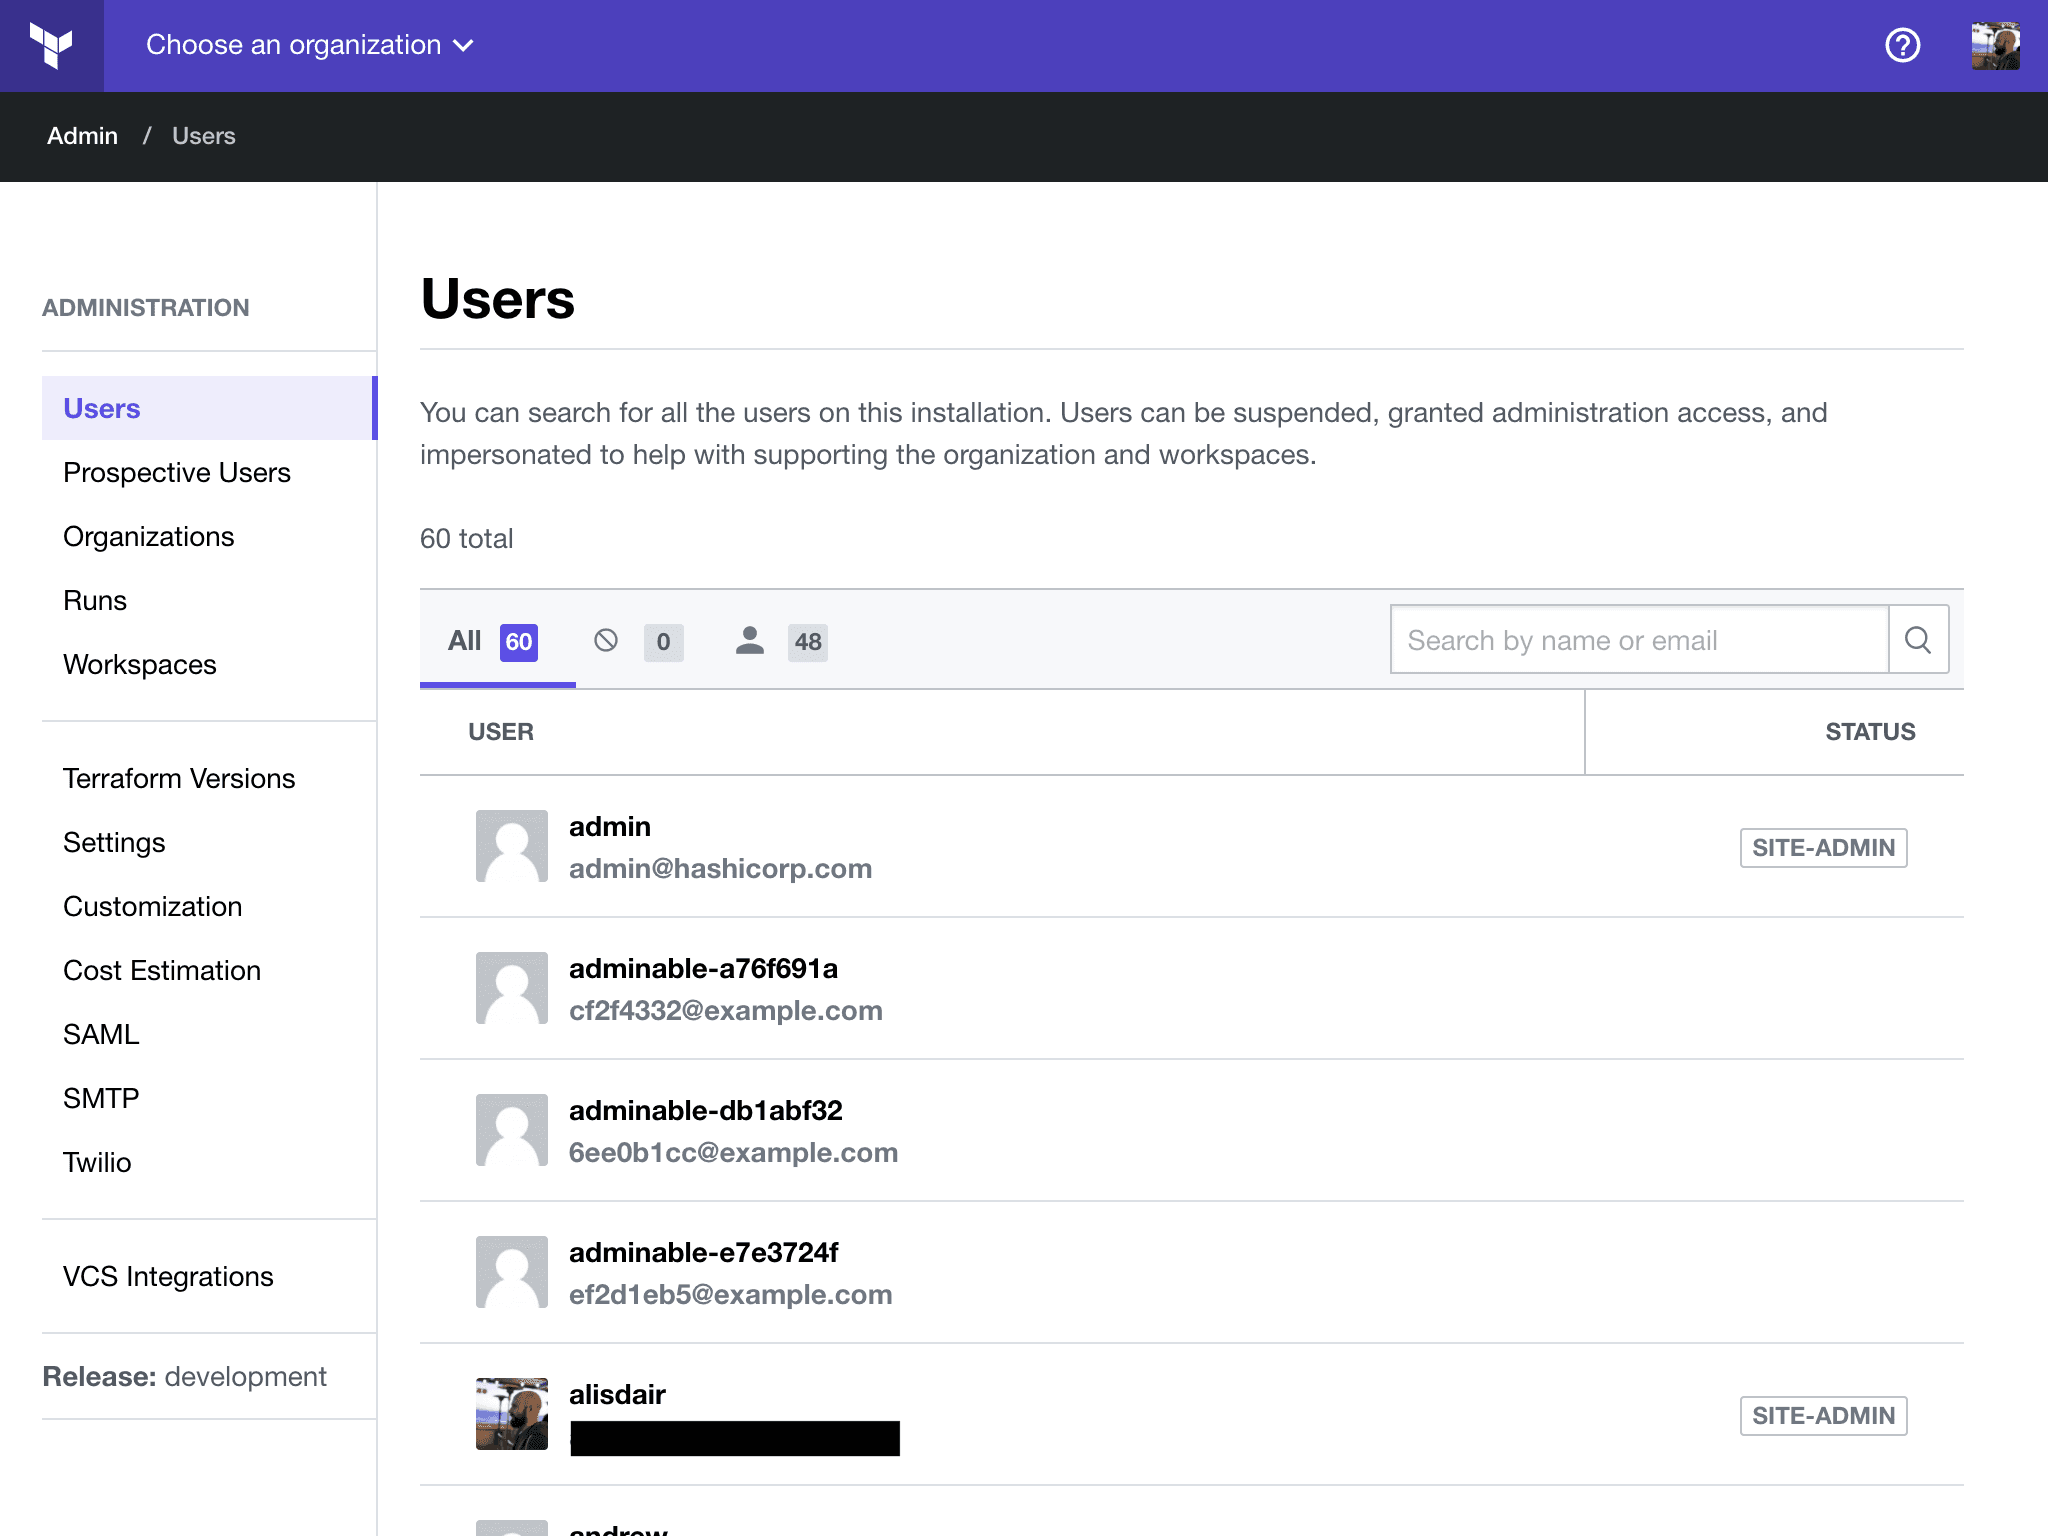The image size is (2048, 1536).
Task: Expand the VCS Integrations menu item
Action: (168, 1275)
